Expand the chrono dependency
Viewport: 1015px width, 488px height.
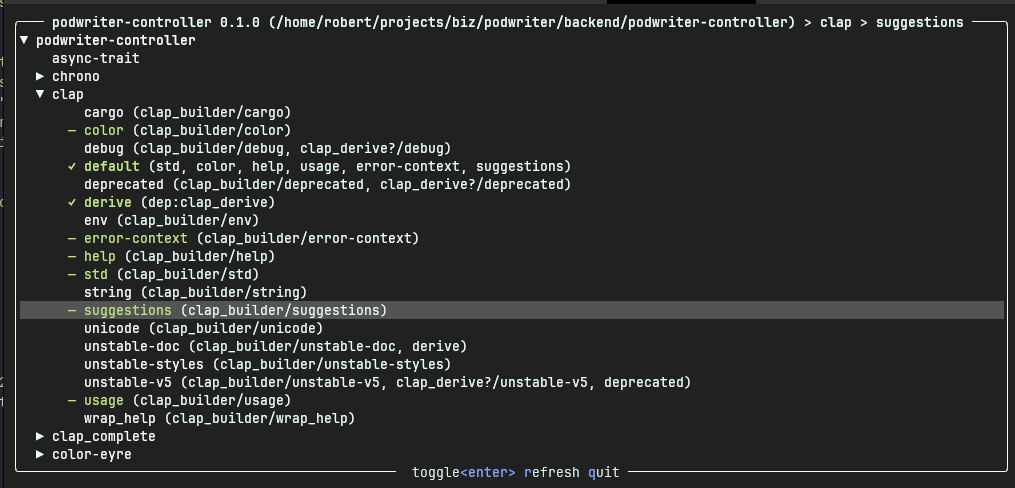click(x=40, y=76)
